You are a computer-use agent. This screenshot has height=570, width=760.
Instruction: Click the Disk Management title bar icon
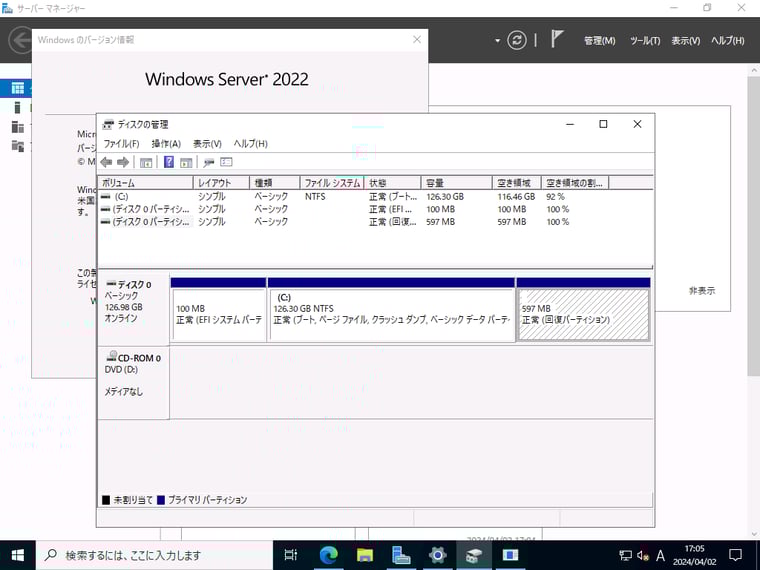coord(109,125)
